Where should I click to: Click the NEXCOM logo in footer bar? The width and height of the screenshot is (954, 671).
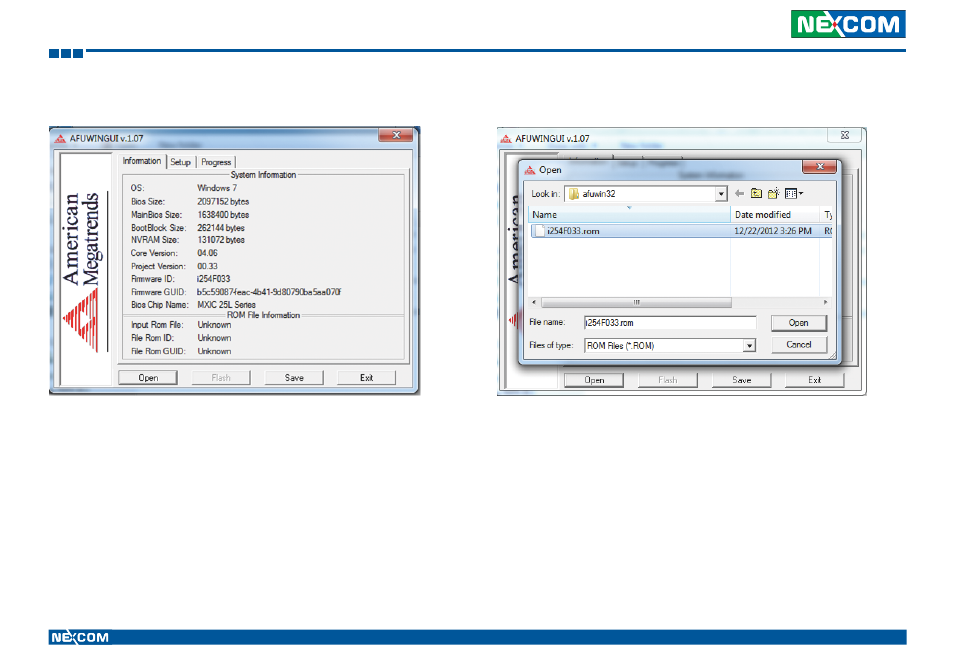click(x=80, y=638)
